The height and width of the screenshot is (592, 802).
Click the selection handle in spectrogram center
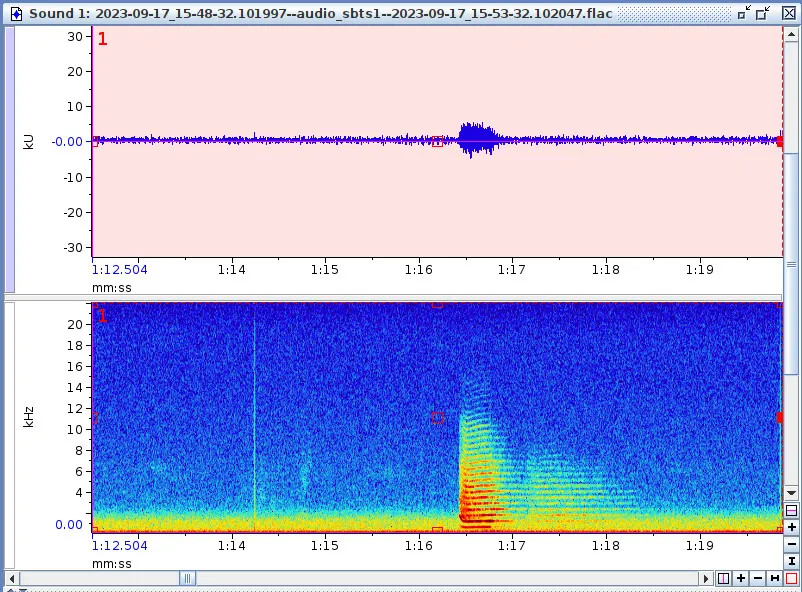click(437, 418)
